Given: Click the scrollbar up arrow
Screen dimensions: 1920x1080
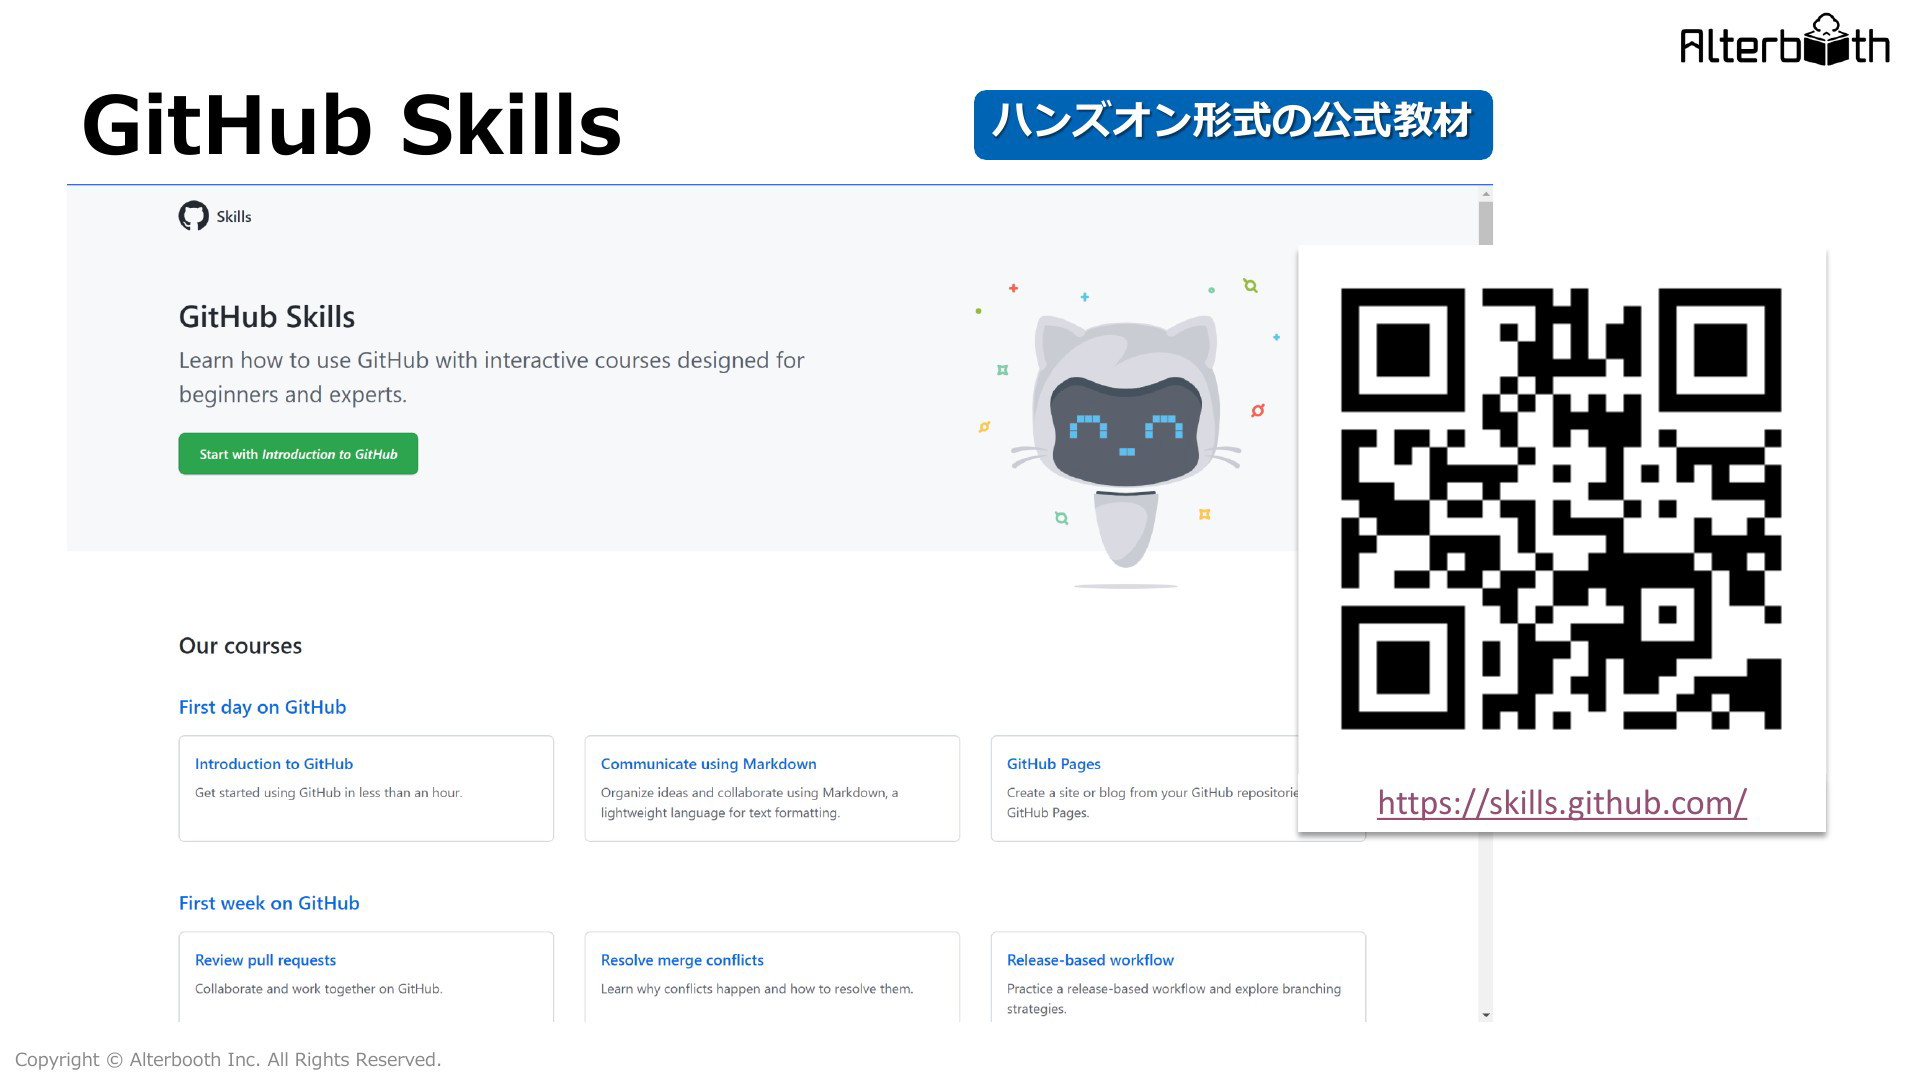Looking at the screenshot, I should click(1486, 193).
